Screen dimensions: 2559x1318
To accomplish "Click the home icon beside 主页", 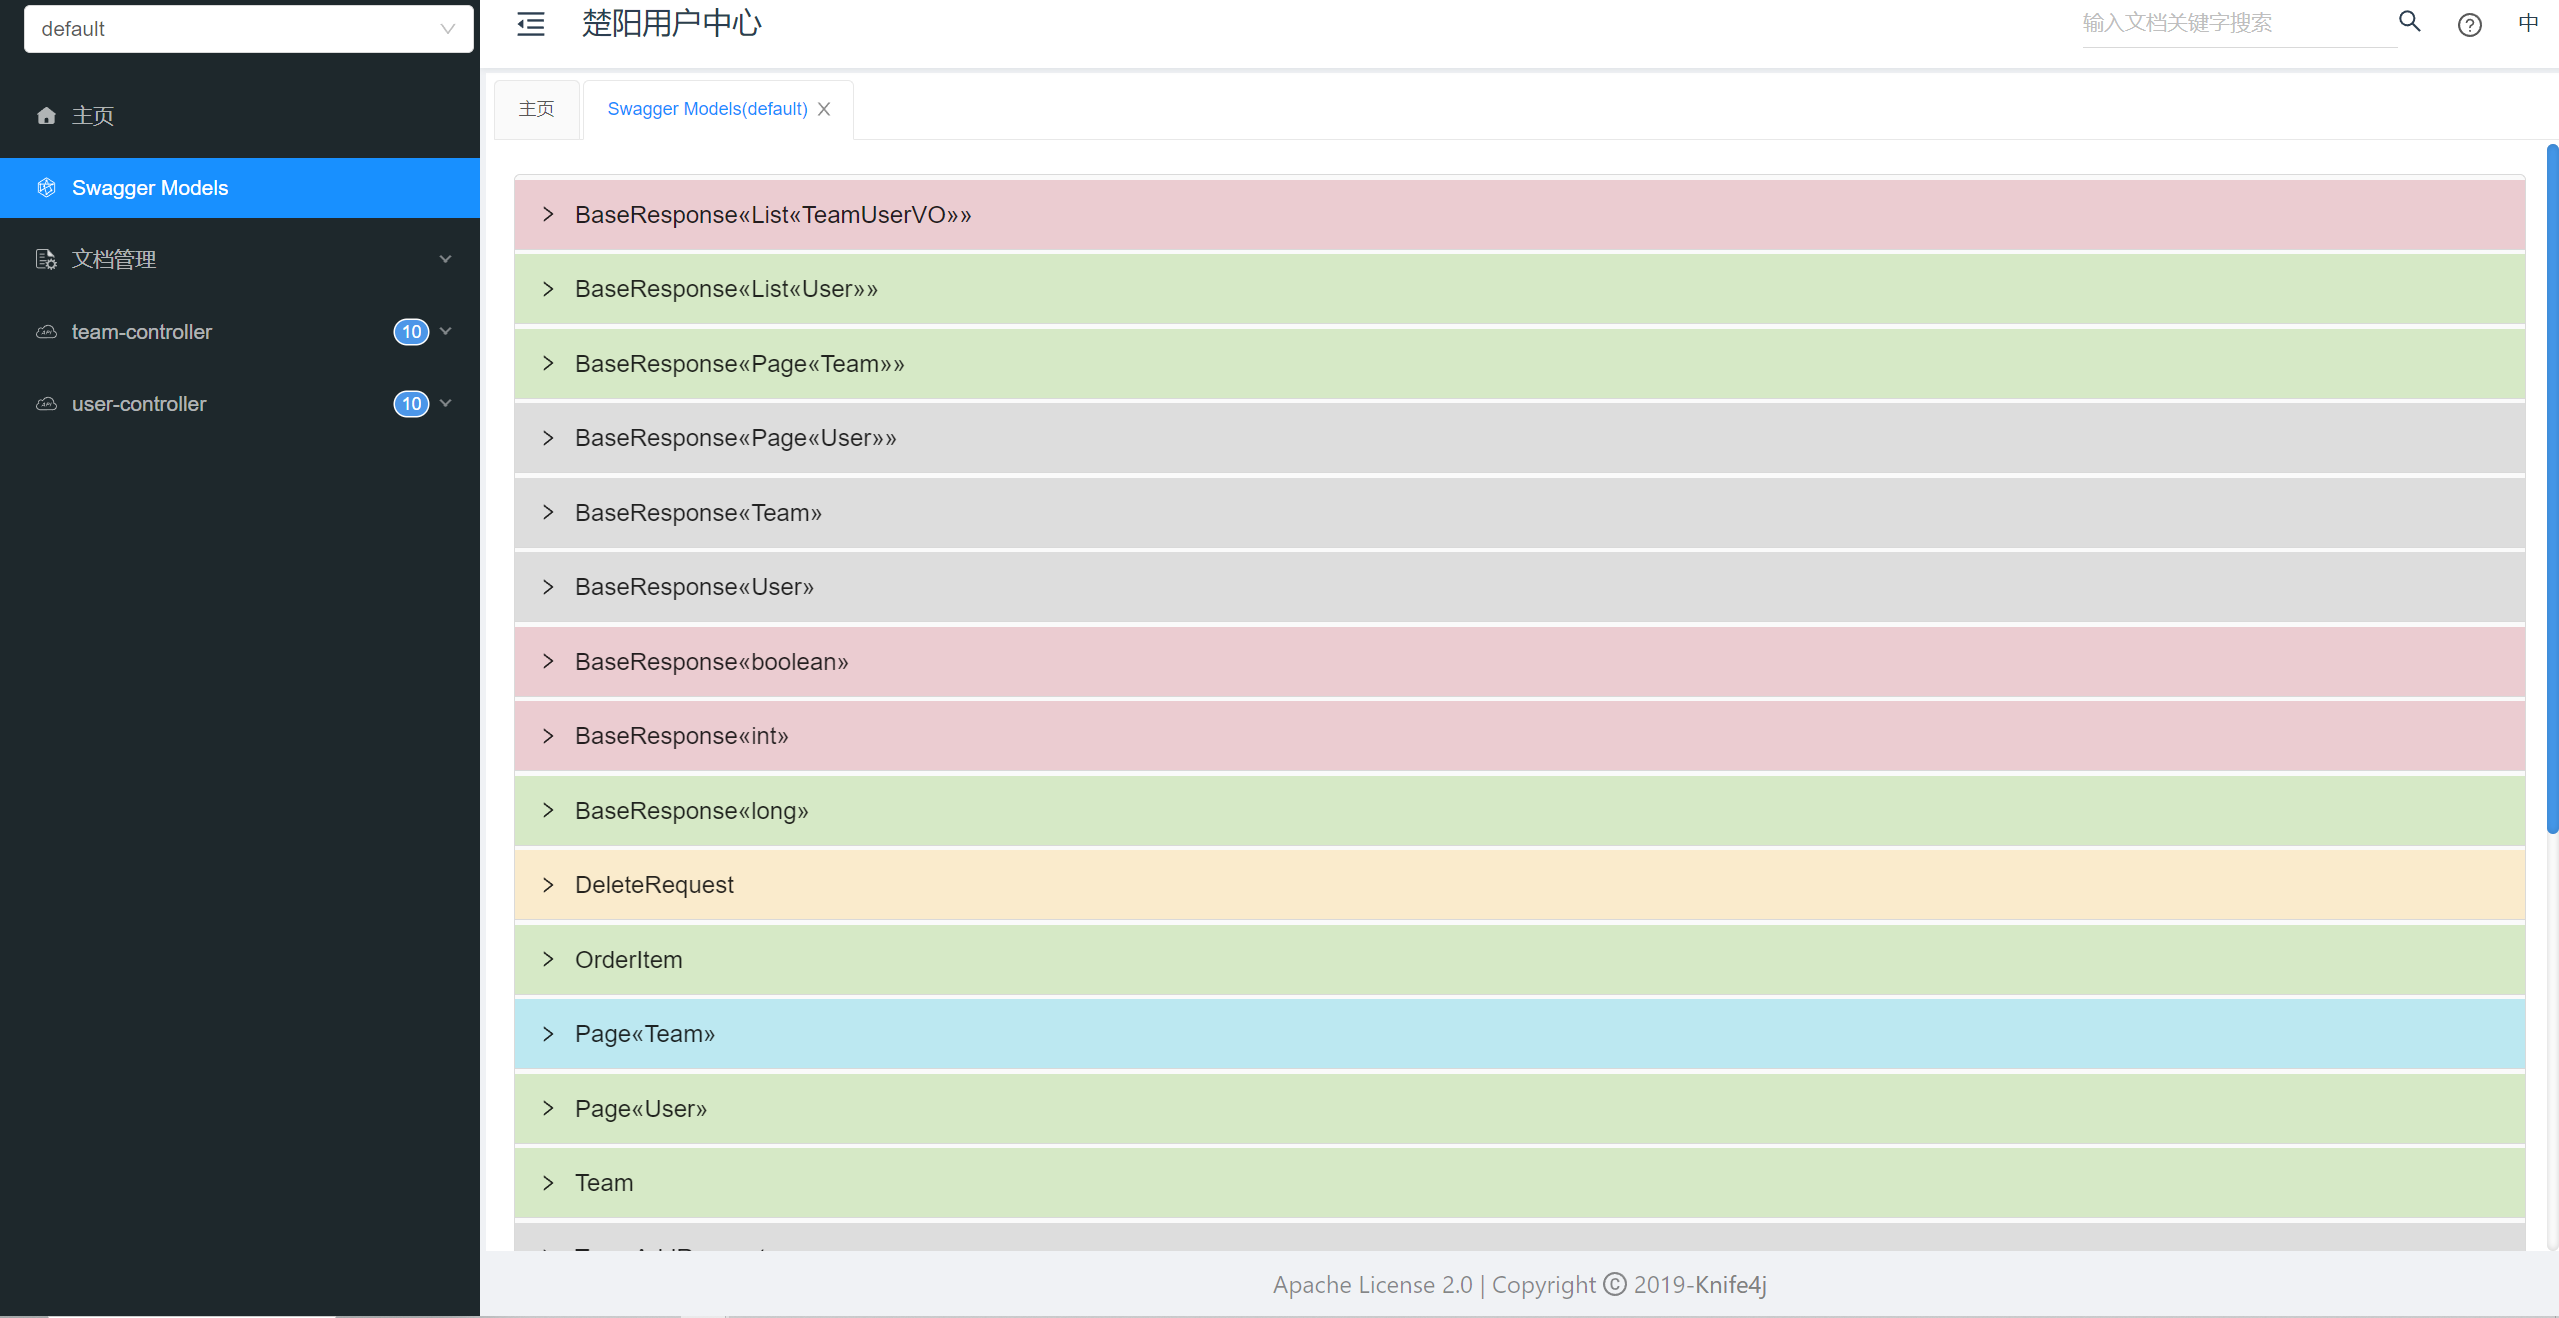I will (x=46, y=116).
